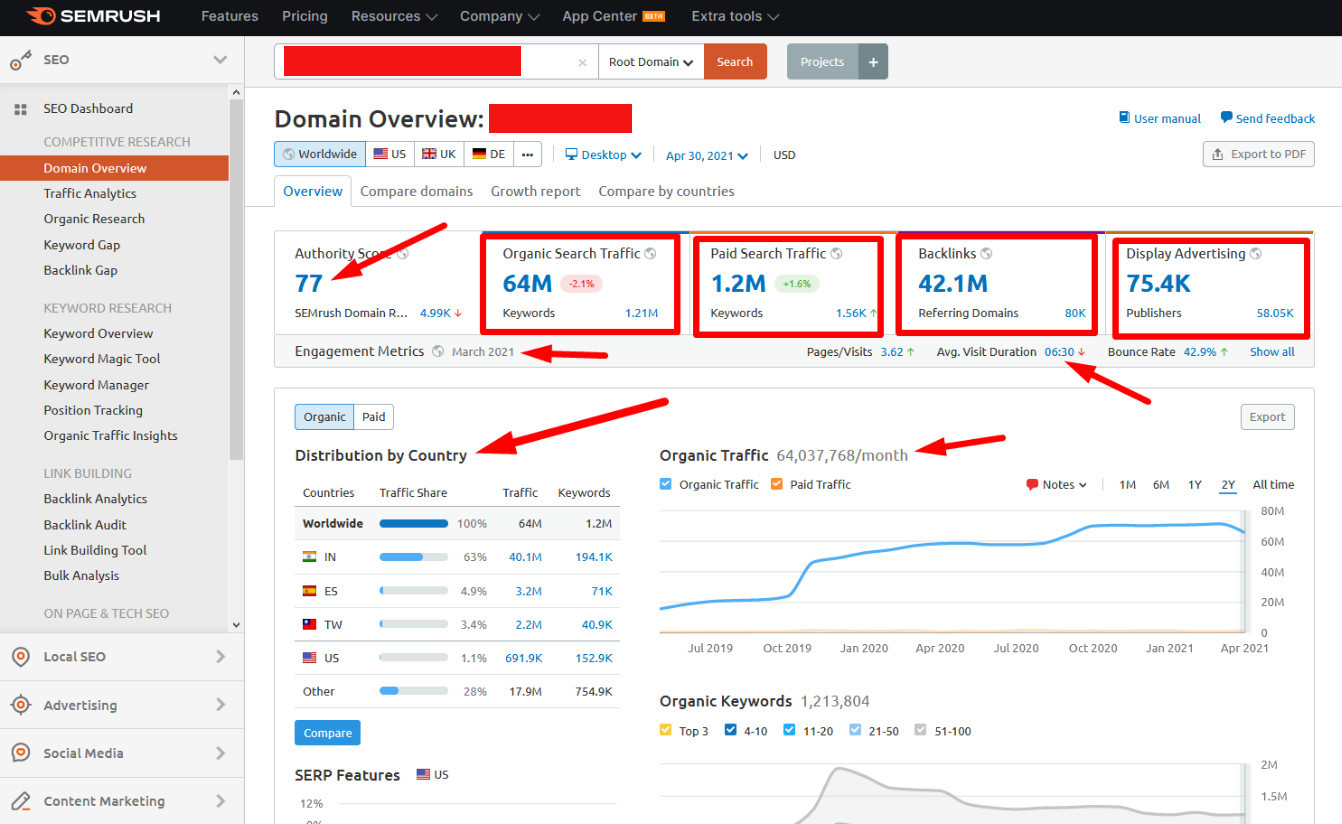This screenshot has width=1342, height=824.
Task: Select the 1Y chart time range
Action: point(1195,485)
